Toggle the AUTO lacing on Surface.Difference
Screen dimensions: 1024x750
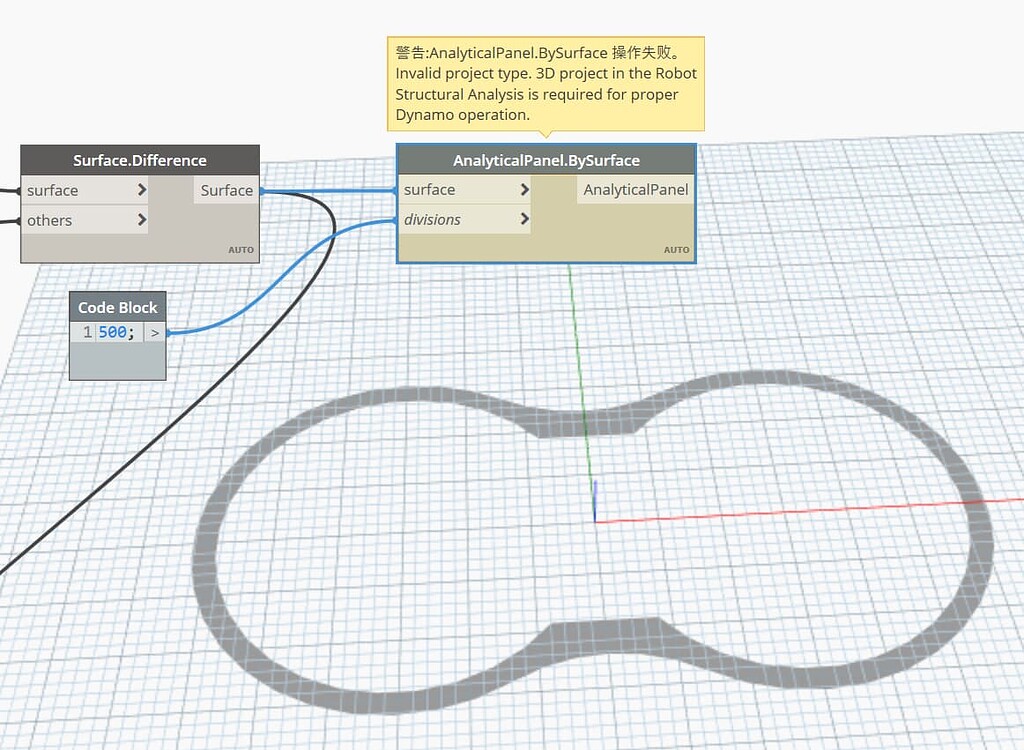241,250
